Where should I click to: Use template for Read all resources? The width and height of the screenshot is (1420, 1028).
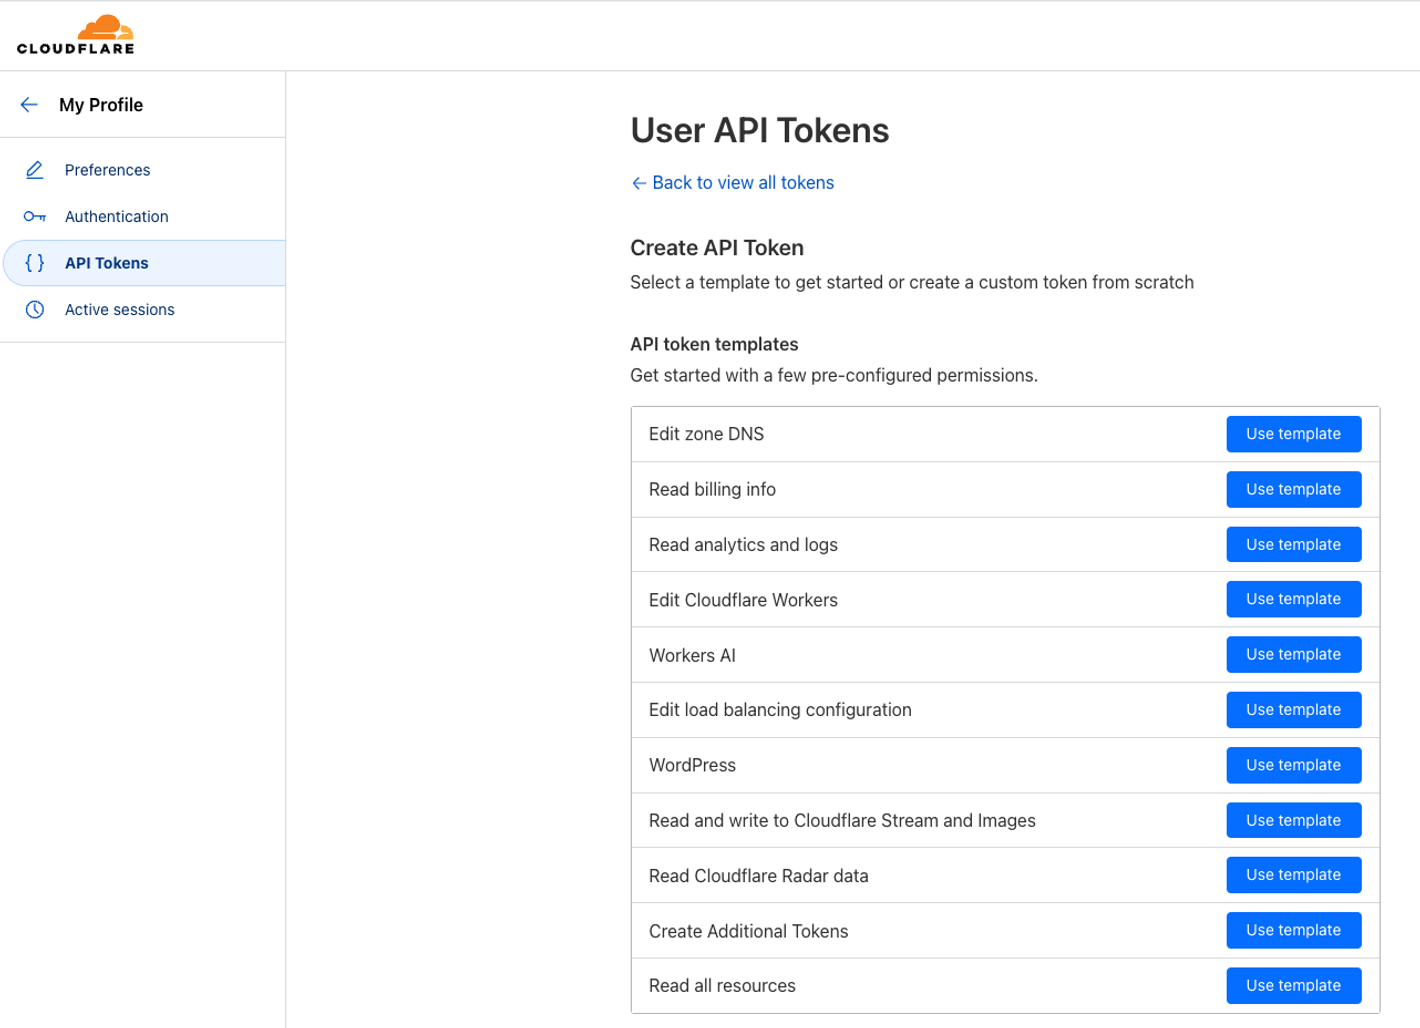1293,985
